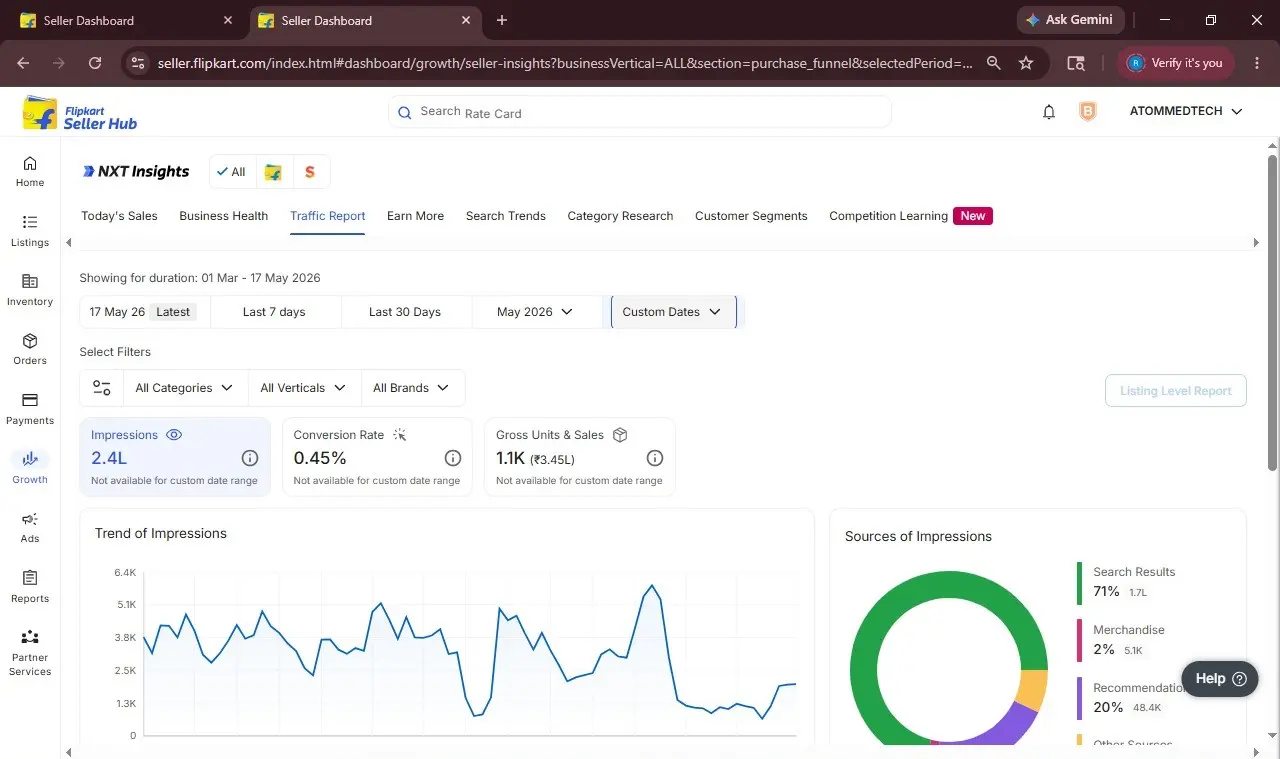The width and height of the screenshot is (1280, 759).
Task: Switch to the first Seller Dashboard browser tab
Action: pos(126,20)
